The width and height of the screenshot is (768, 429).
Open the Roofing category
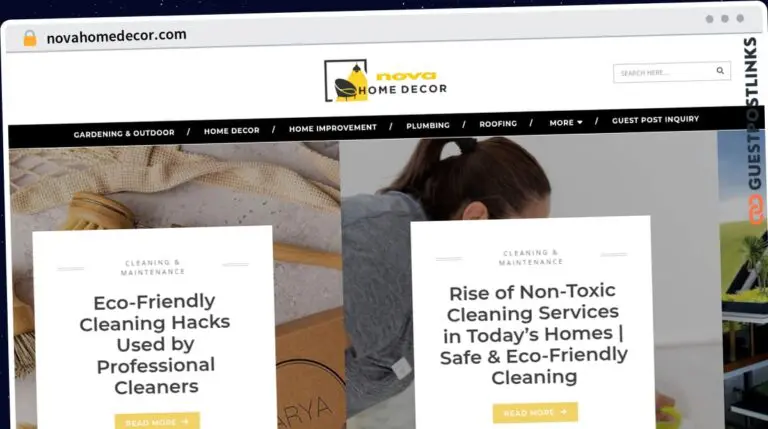click(498, 124)
